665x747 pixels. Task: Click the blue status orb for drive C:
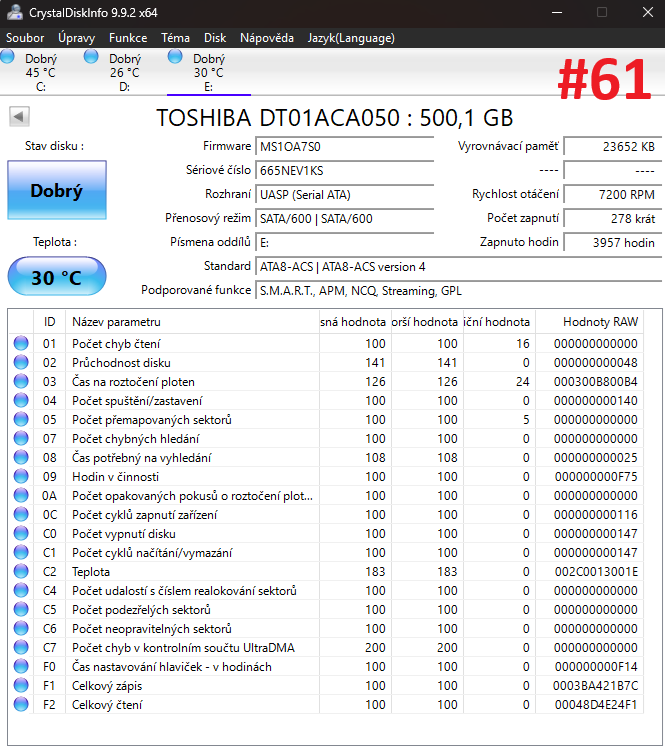point(7,57)
